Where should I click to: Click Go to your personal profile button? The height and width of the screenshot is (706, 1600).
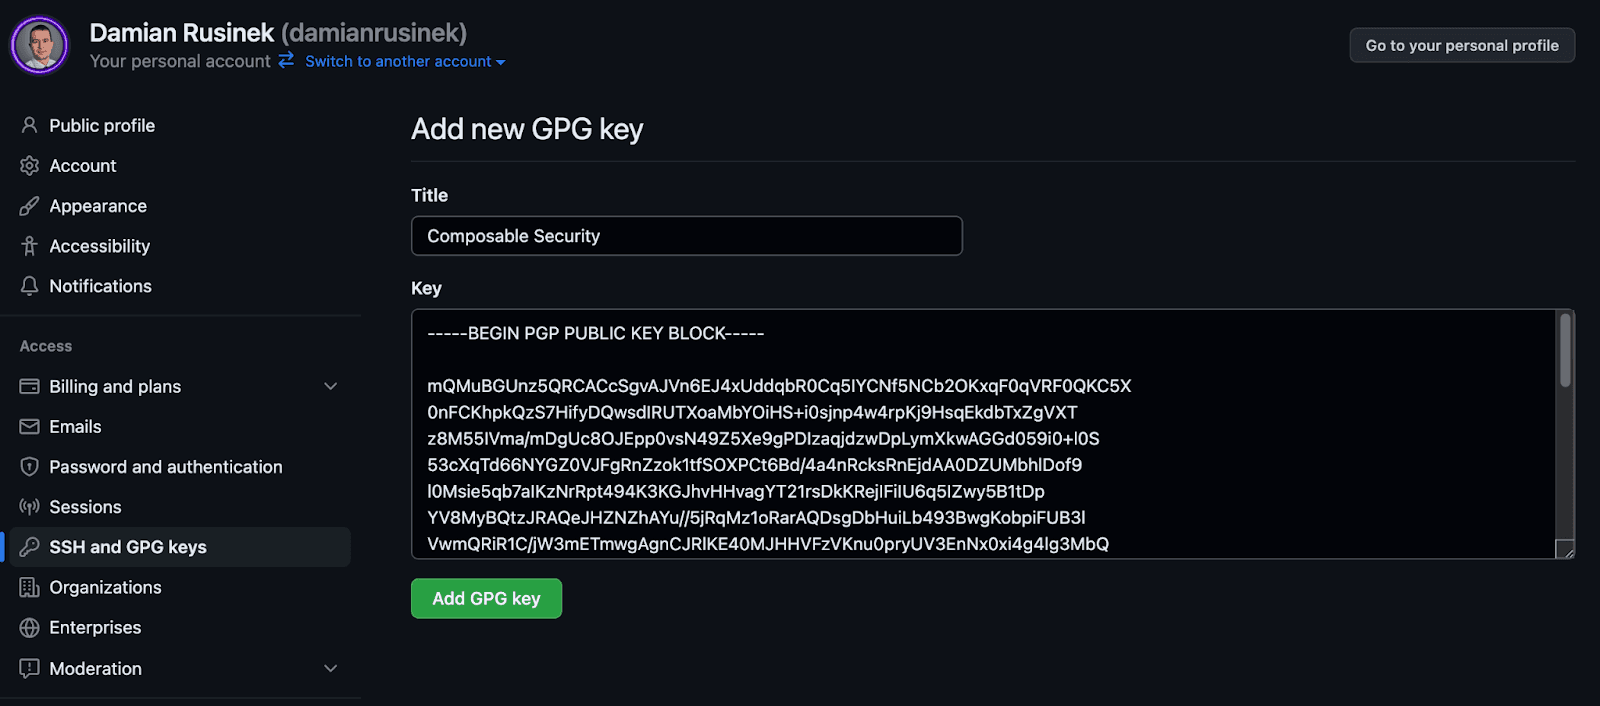1462,46
